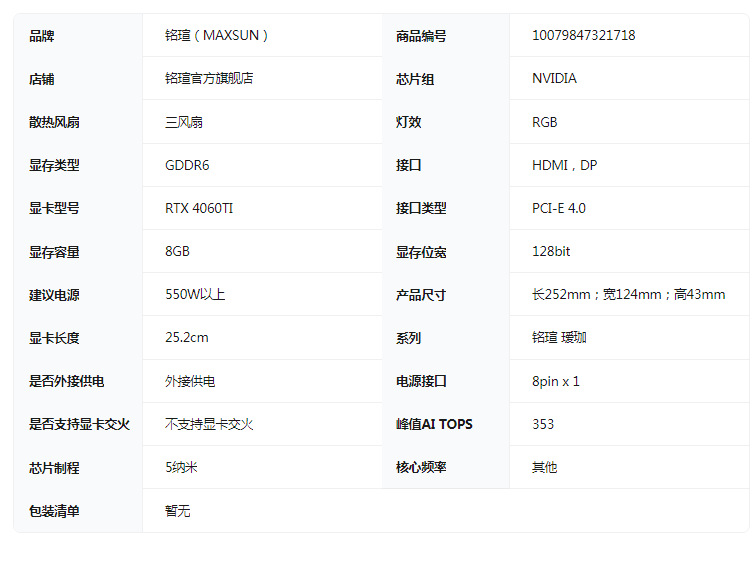754x565 pixels.
Task: Click the 芯片组 label
Action: 415,79
